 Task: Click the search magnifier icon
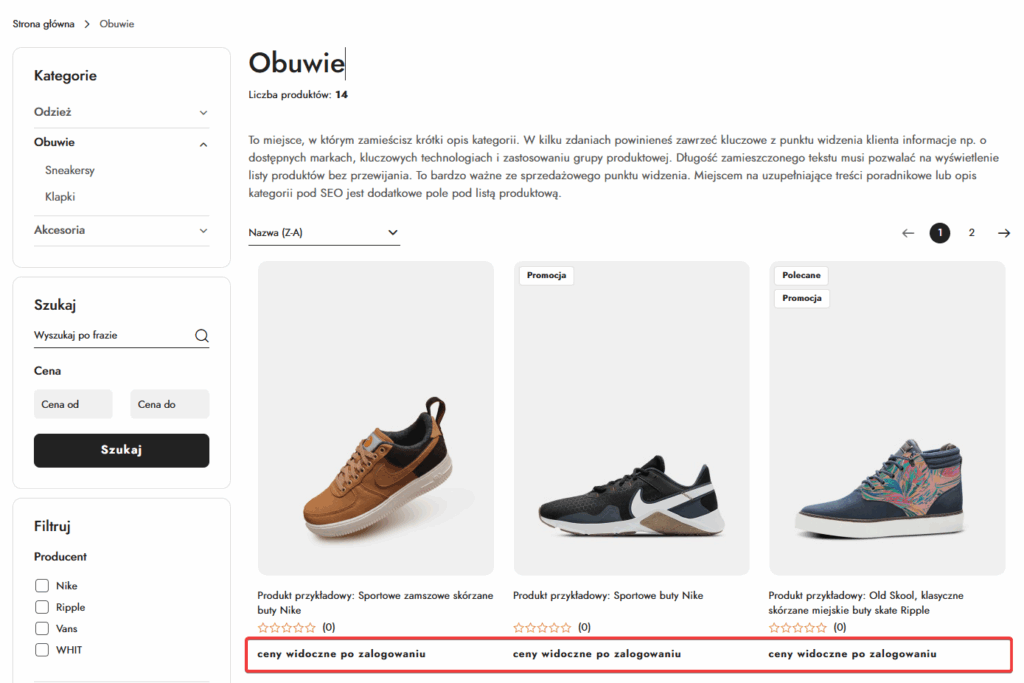pos(201,336)
